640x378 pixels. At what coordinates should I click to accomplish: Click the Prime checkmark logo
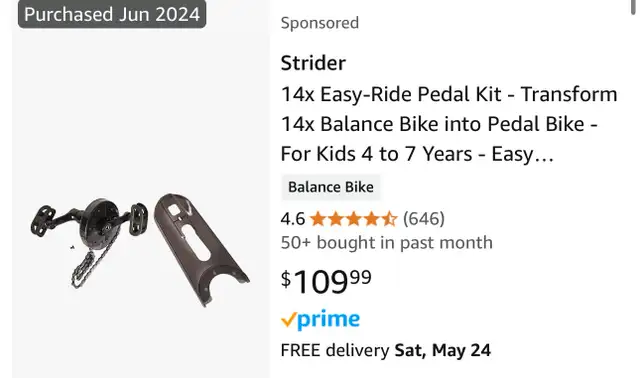288,320
